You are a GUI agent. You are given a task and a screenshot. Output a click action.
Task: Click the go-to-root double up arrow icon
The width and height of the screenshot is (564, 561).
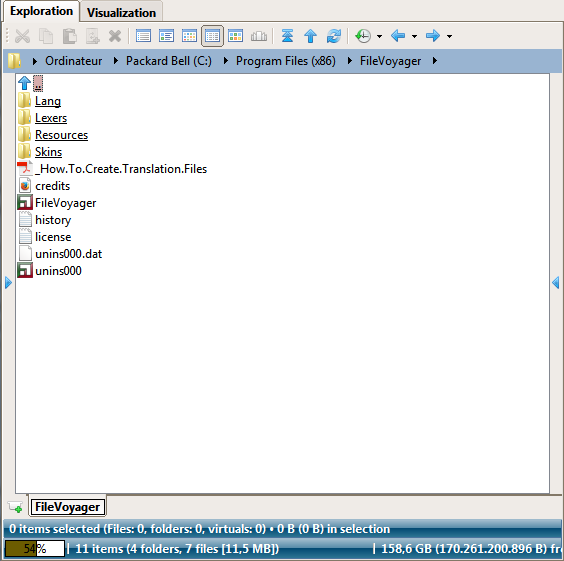[x=287, y=36]
